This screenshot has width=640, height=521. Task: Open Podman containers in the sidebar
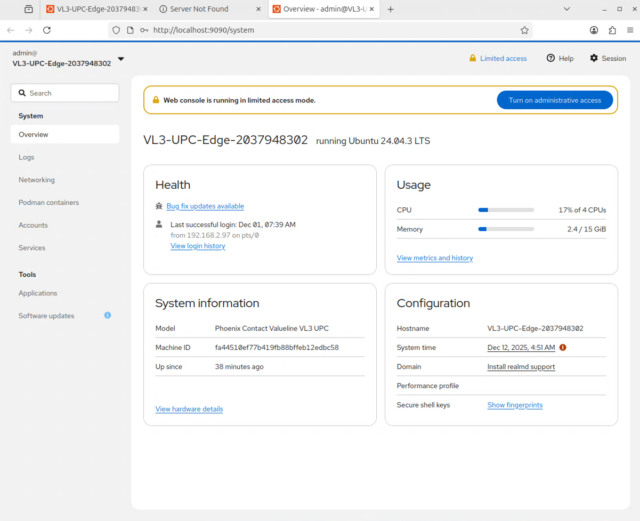pos(48,202)
